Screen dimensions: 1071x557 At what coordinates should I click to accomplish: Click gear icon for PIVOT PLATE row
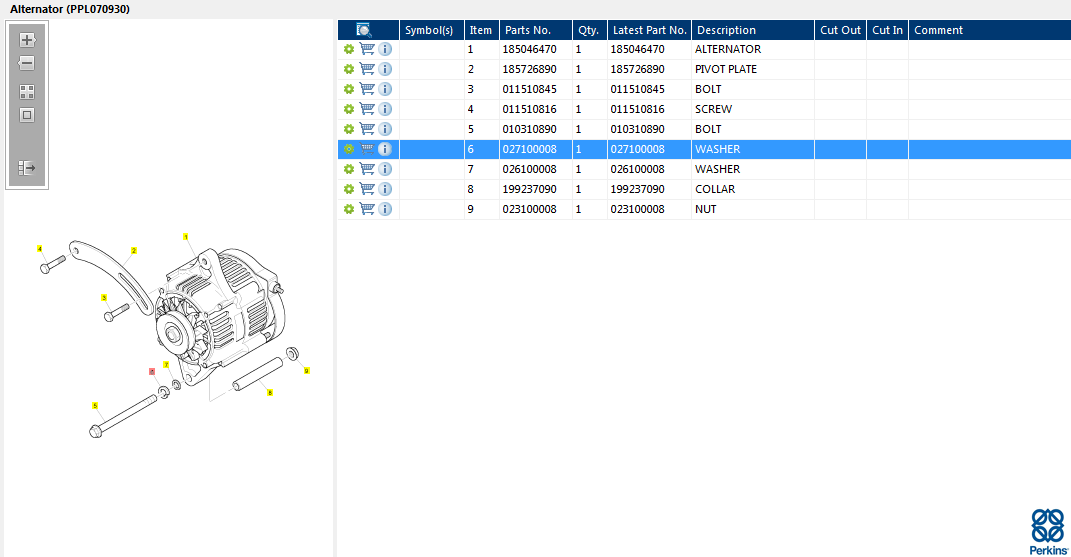[x=349, y=69]
